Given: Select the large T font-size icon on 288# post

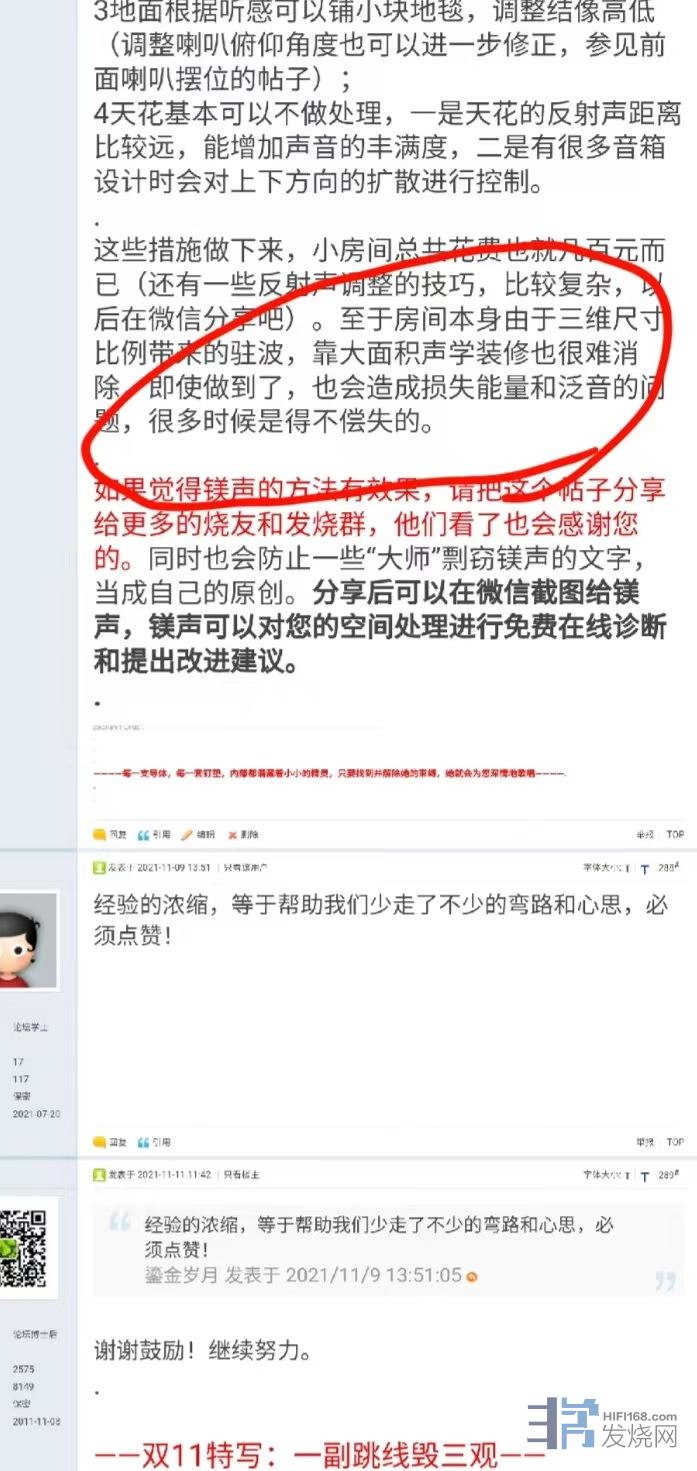Looking at the screenshot, I should (645, 868).
